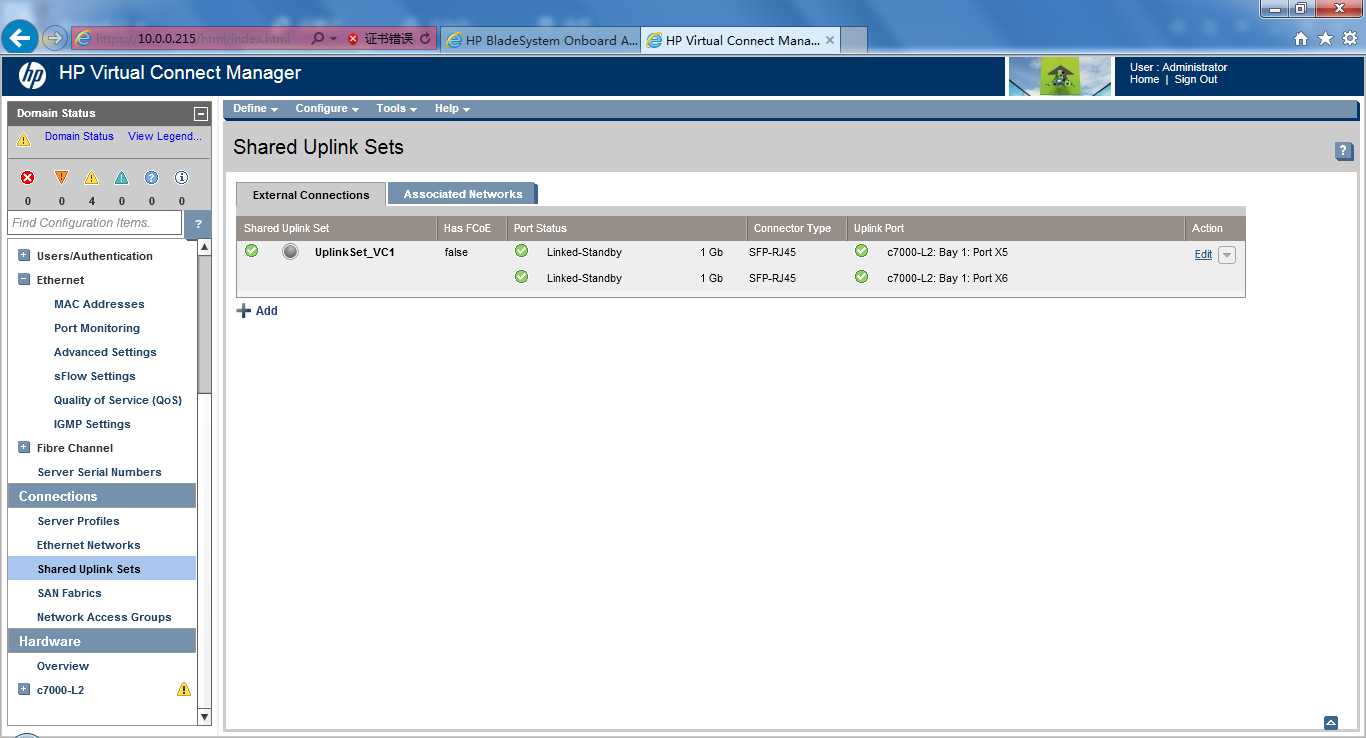Open the action dropdown next to Edit
This screenshot has width=1366, height=738.
click(1227, 255)
